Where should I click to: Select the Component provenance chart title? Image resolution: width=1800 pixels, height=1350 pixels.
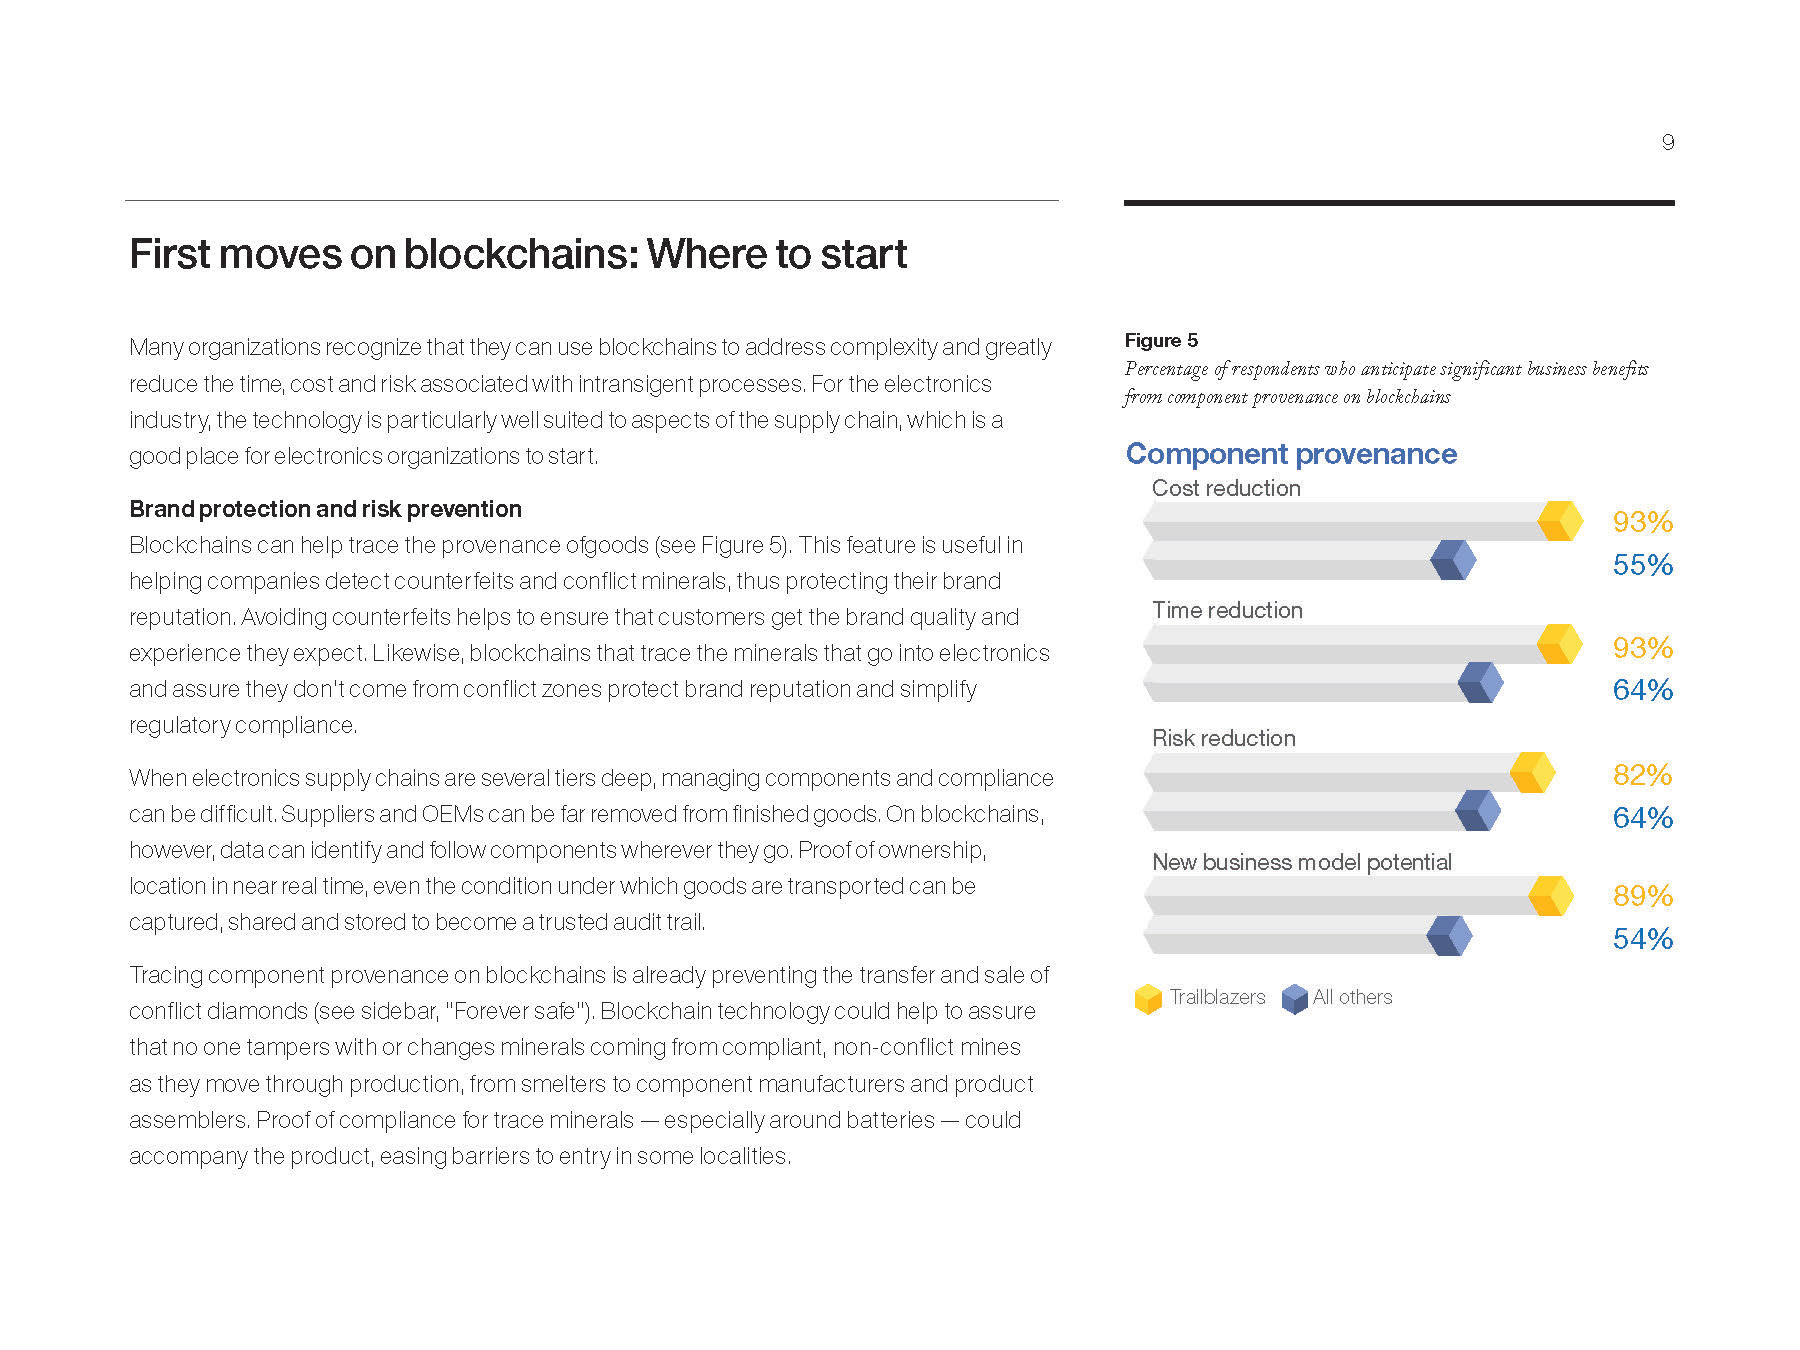point(1291,454)
